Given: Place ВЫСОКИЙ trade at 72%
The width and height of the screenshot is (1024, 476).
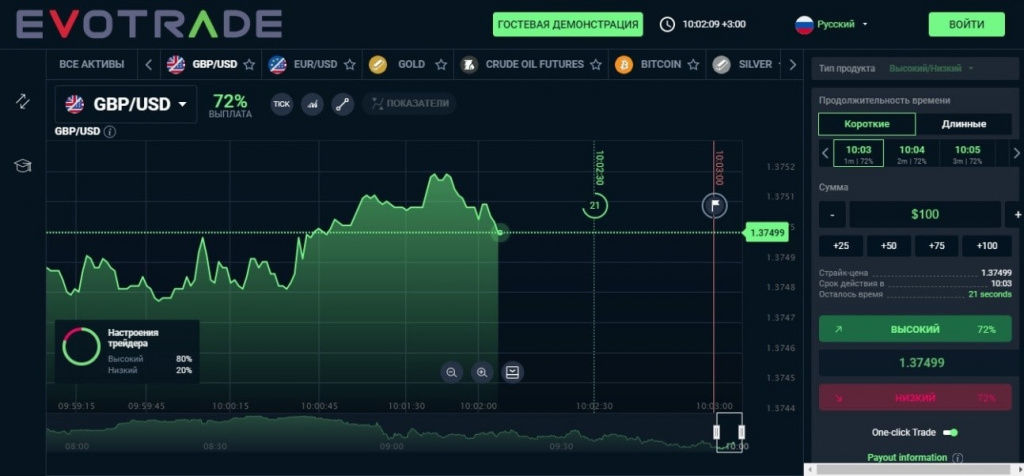Looking at the screenshot, I should tap(915, 329).
